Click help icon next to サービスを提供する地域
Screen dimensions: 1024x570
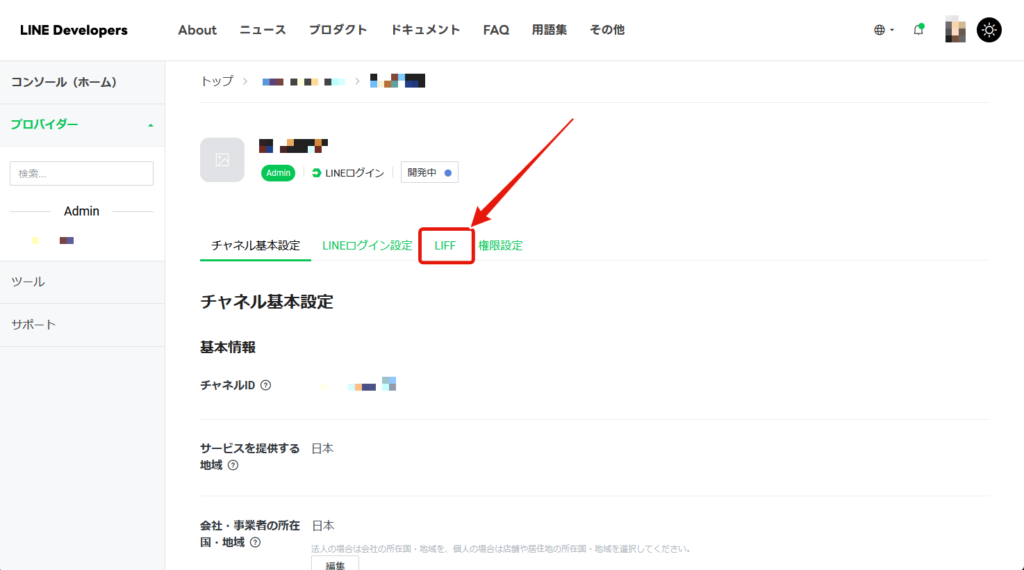233,466
